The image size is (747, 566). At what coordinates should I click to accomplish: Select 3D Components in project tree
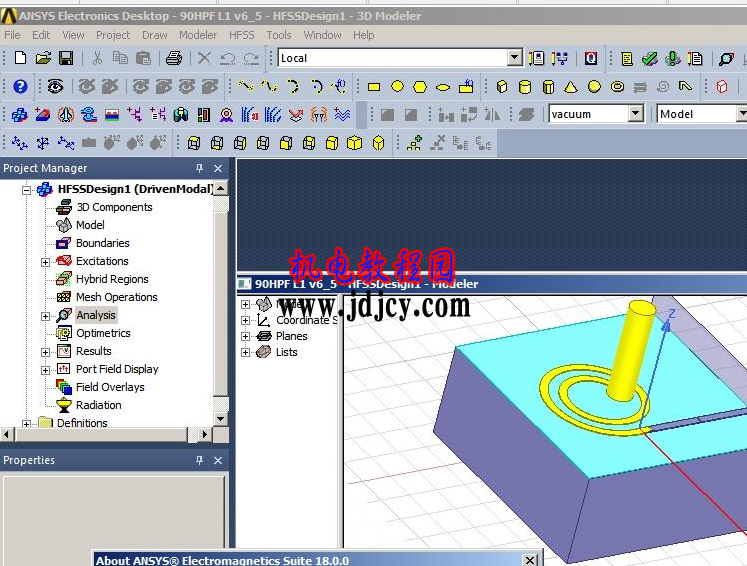tap(114, 207)
